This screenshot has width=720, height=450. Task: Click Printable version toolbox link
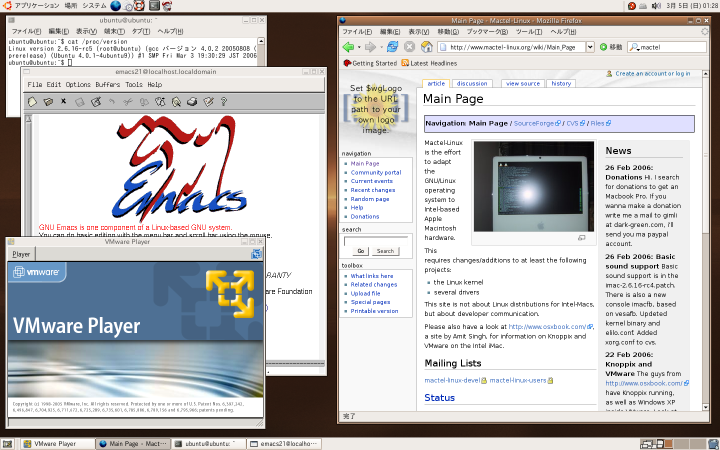click(374, 311)
